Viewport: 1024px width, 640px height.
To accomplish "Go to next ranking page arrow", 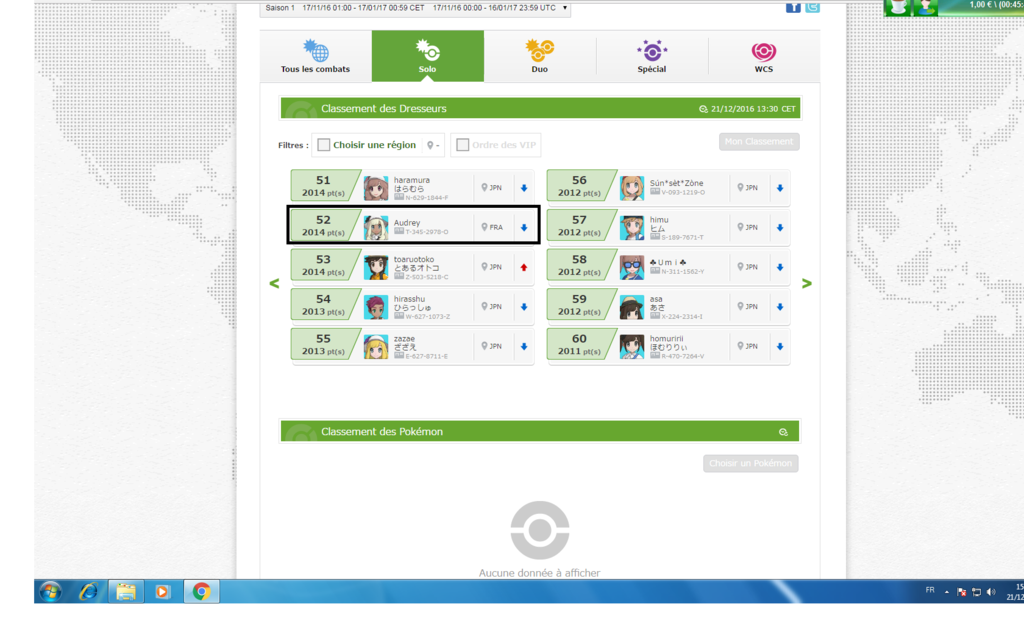I will 807,283.
